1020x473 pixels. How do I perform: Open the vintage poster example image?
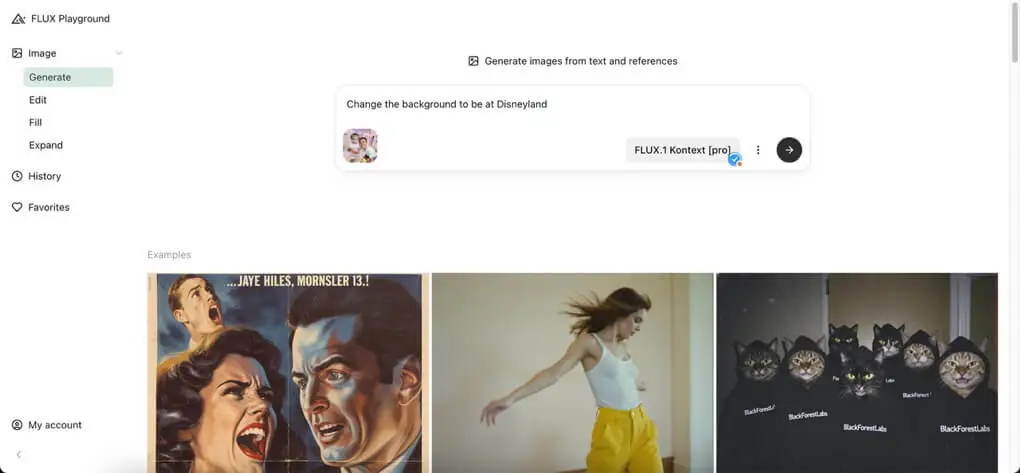[287, 372]
